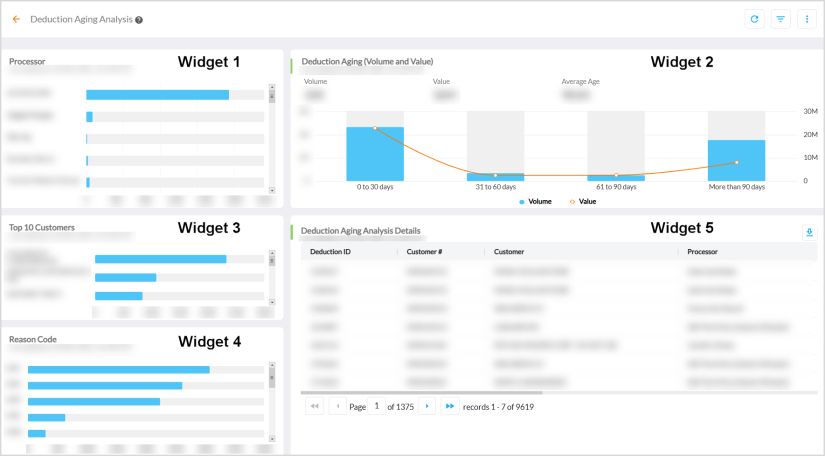The width and height of the screenshot is (825, 456).
Task: Click the page number input field
Action: point(377,407)
